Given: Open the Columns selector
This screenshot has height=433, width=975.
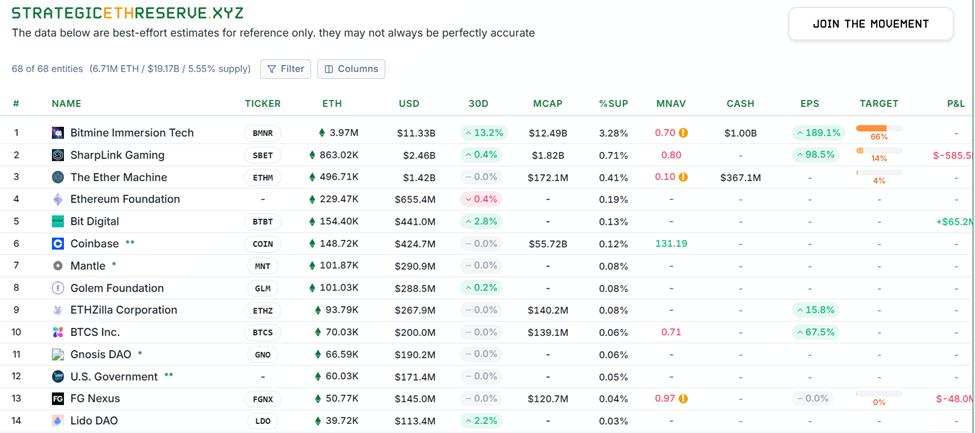Looking at the screenshot, I should [x=351, y=69].
